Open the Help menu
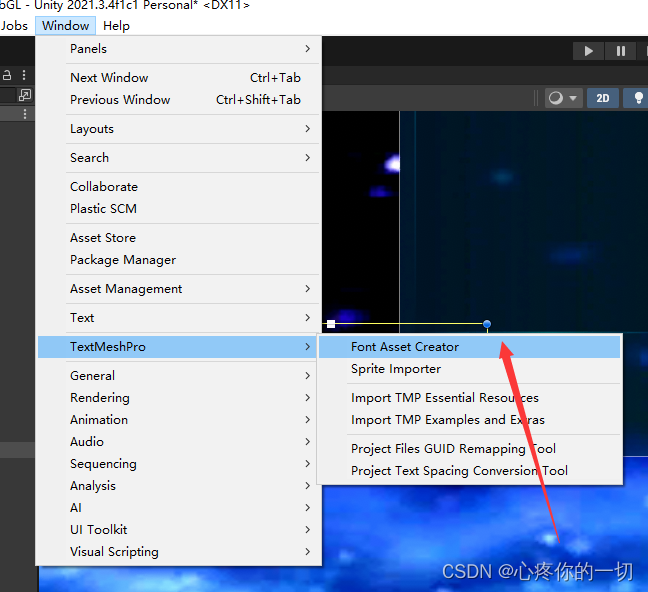Image resolution: width=648 pixels, height=592 pixels. point(117,26)
